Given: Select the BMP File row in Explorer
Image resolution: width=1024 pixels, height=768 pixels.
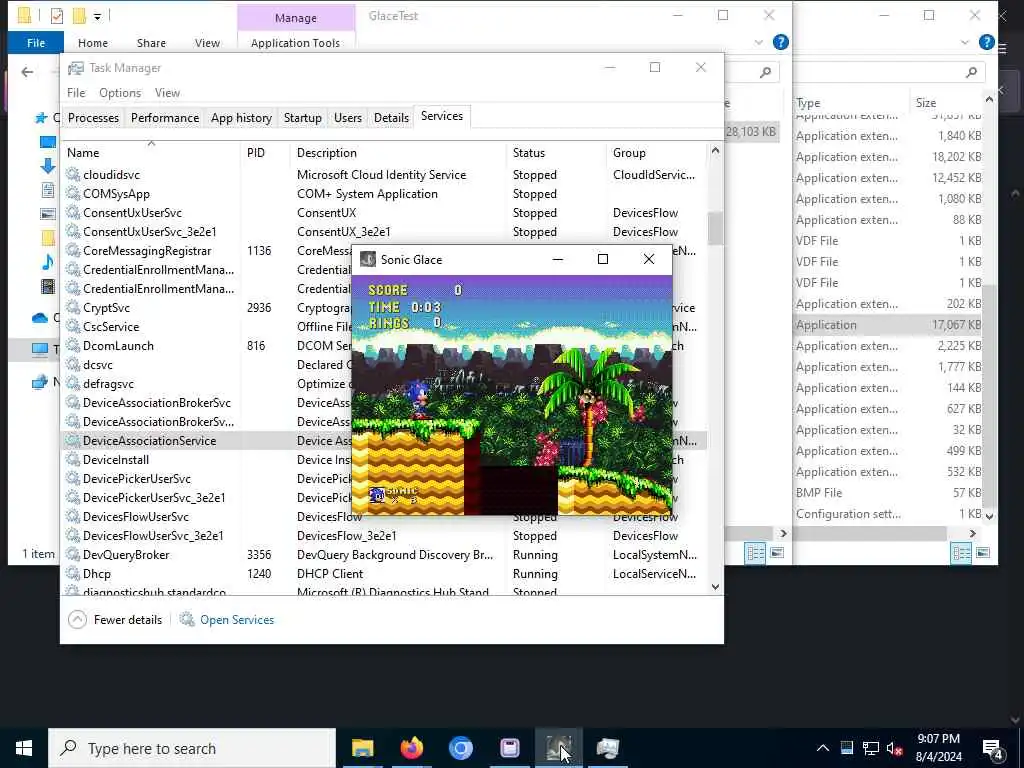Looking at the screenshot, I should pos(889,492).
